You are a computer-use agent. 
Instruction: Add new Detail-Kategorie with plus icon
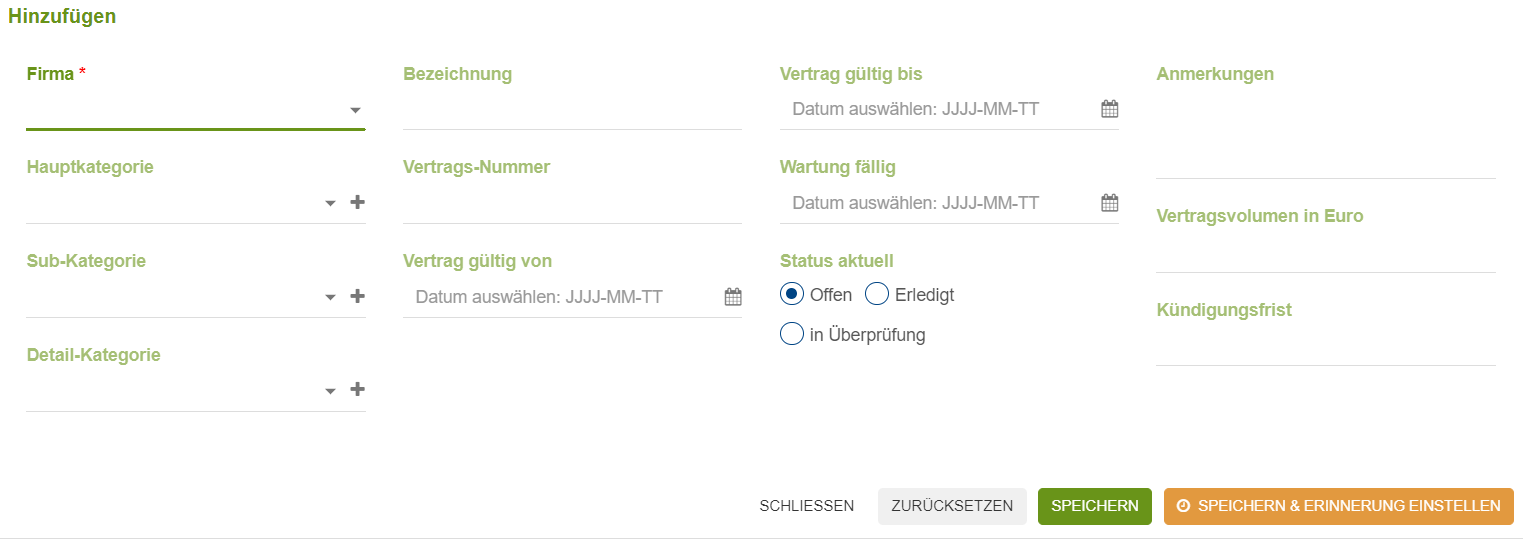357,390
